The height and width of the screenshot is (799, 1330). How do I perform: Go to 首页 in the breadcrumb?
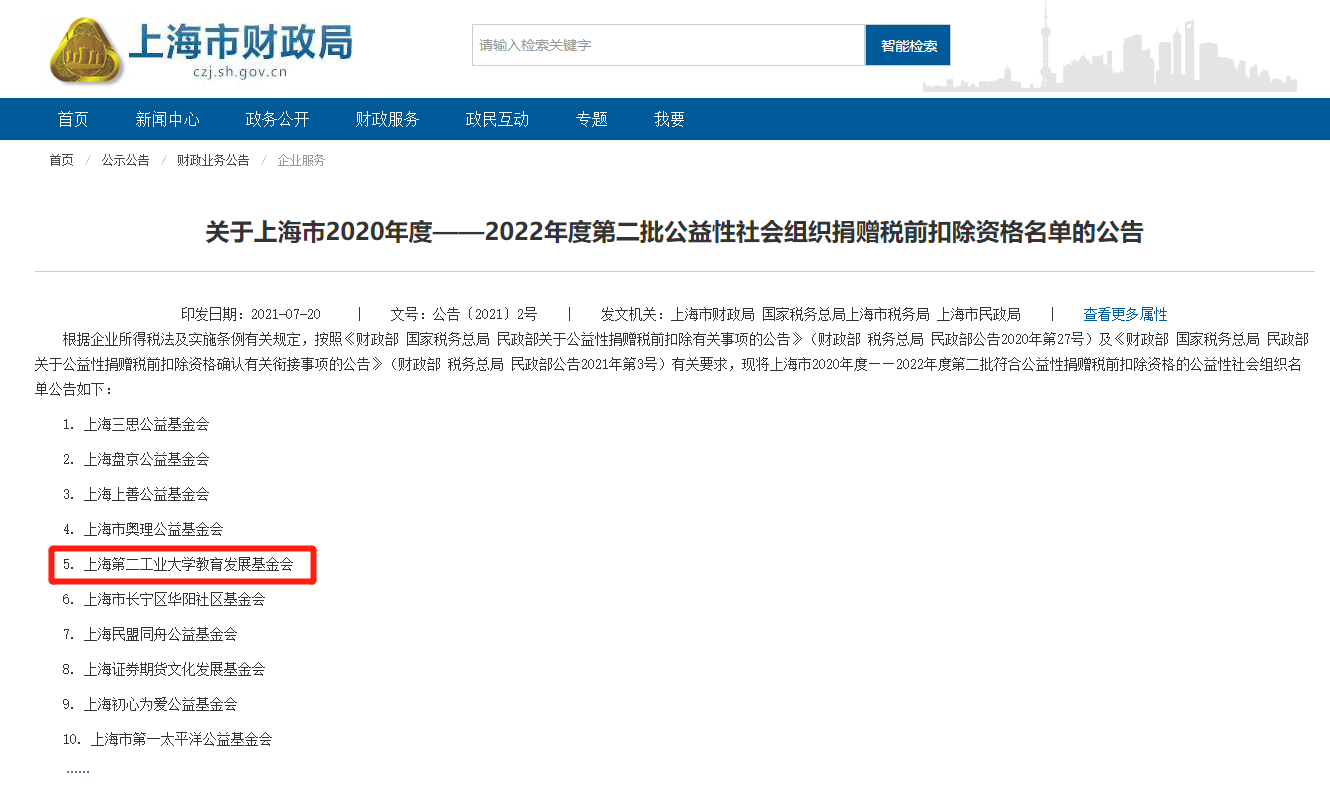click(x=62, y=160)
